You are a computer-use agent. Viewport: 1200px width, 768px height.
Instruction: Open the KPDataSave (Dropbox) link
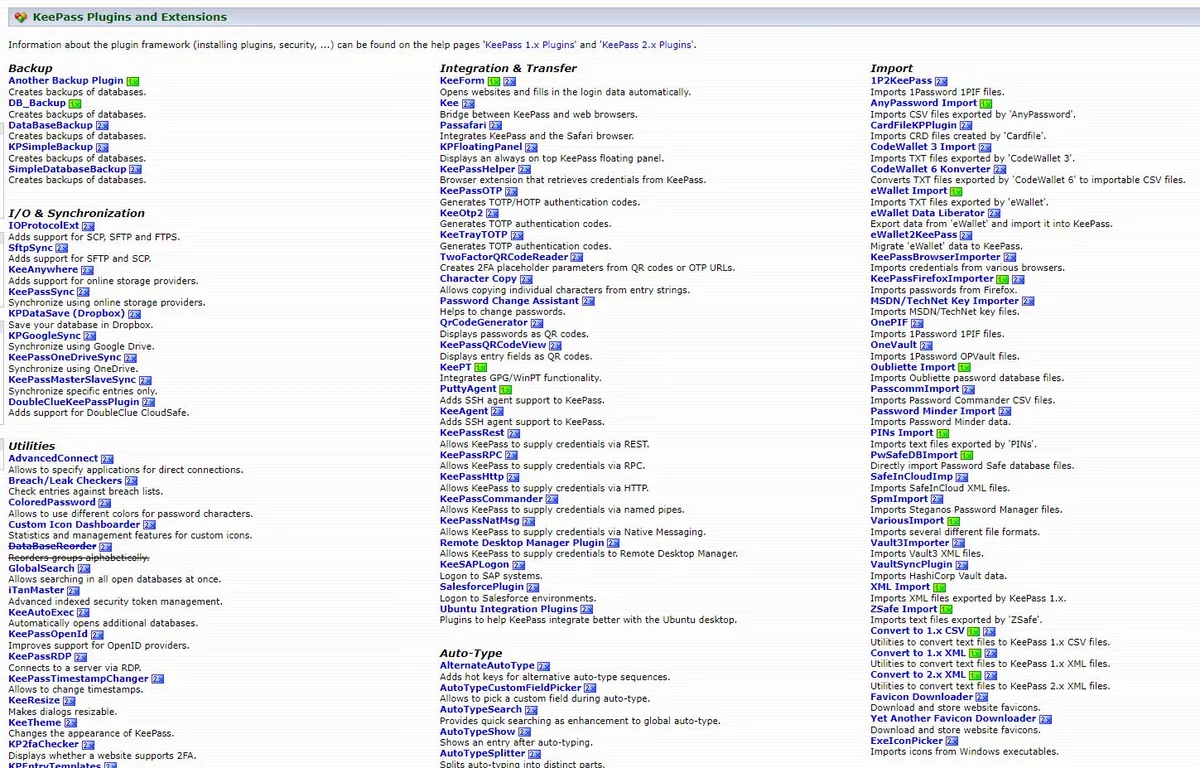click(x=67, y=313)
